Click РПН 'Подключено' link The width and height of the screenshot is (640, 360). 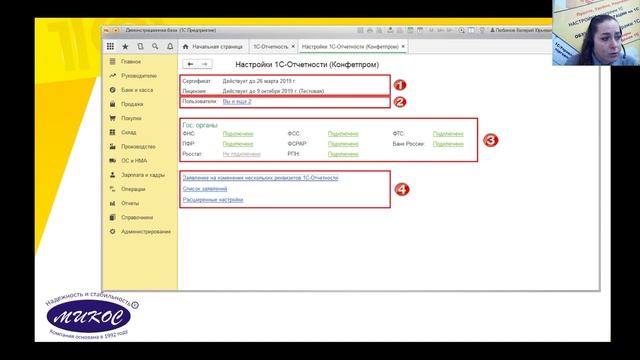pos(343,154)
